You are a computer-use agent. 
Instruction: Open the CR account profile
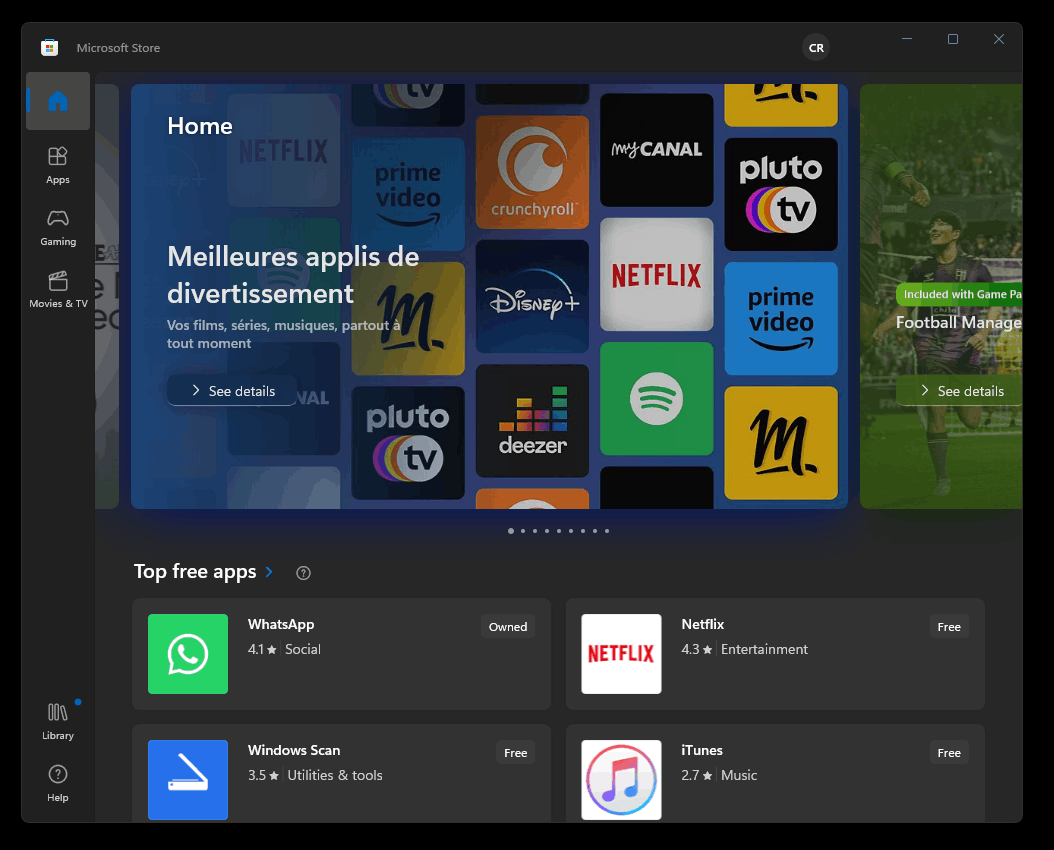pyautogui.click(x=815, y=48)
